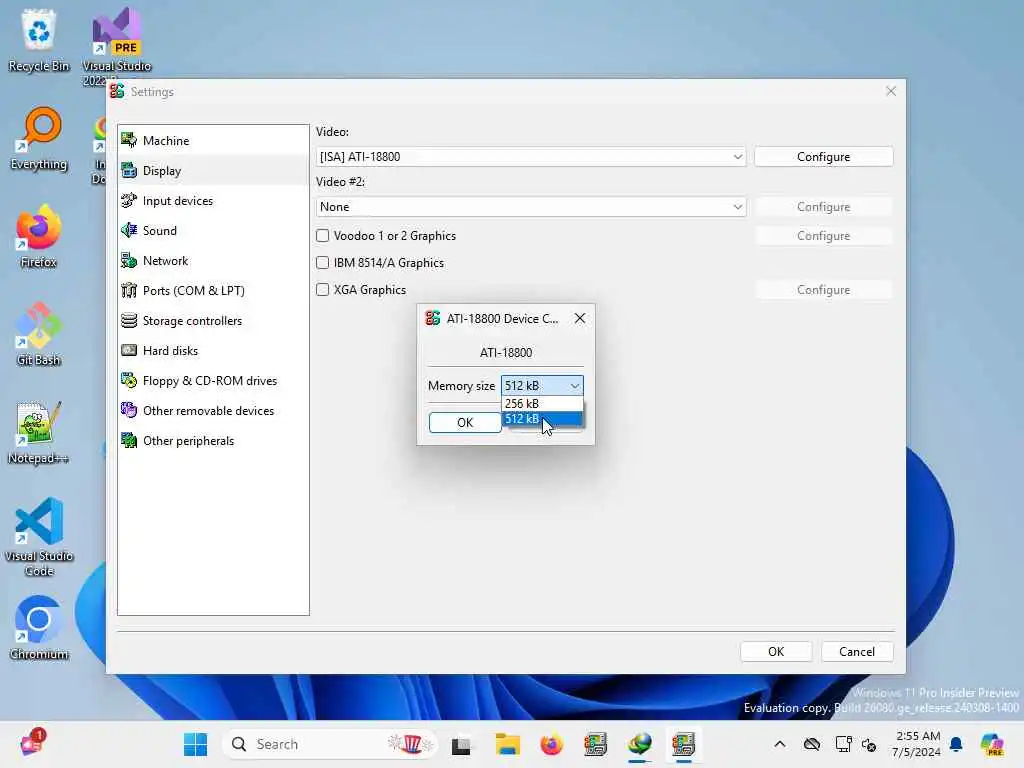Select the Display category icon

pos(129,170)
